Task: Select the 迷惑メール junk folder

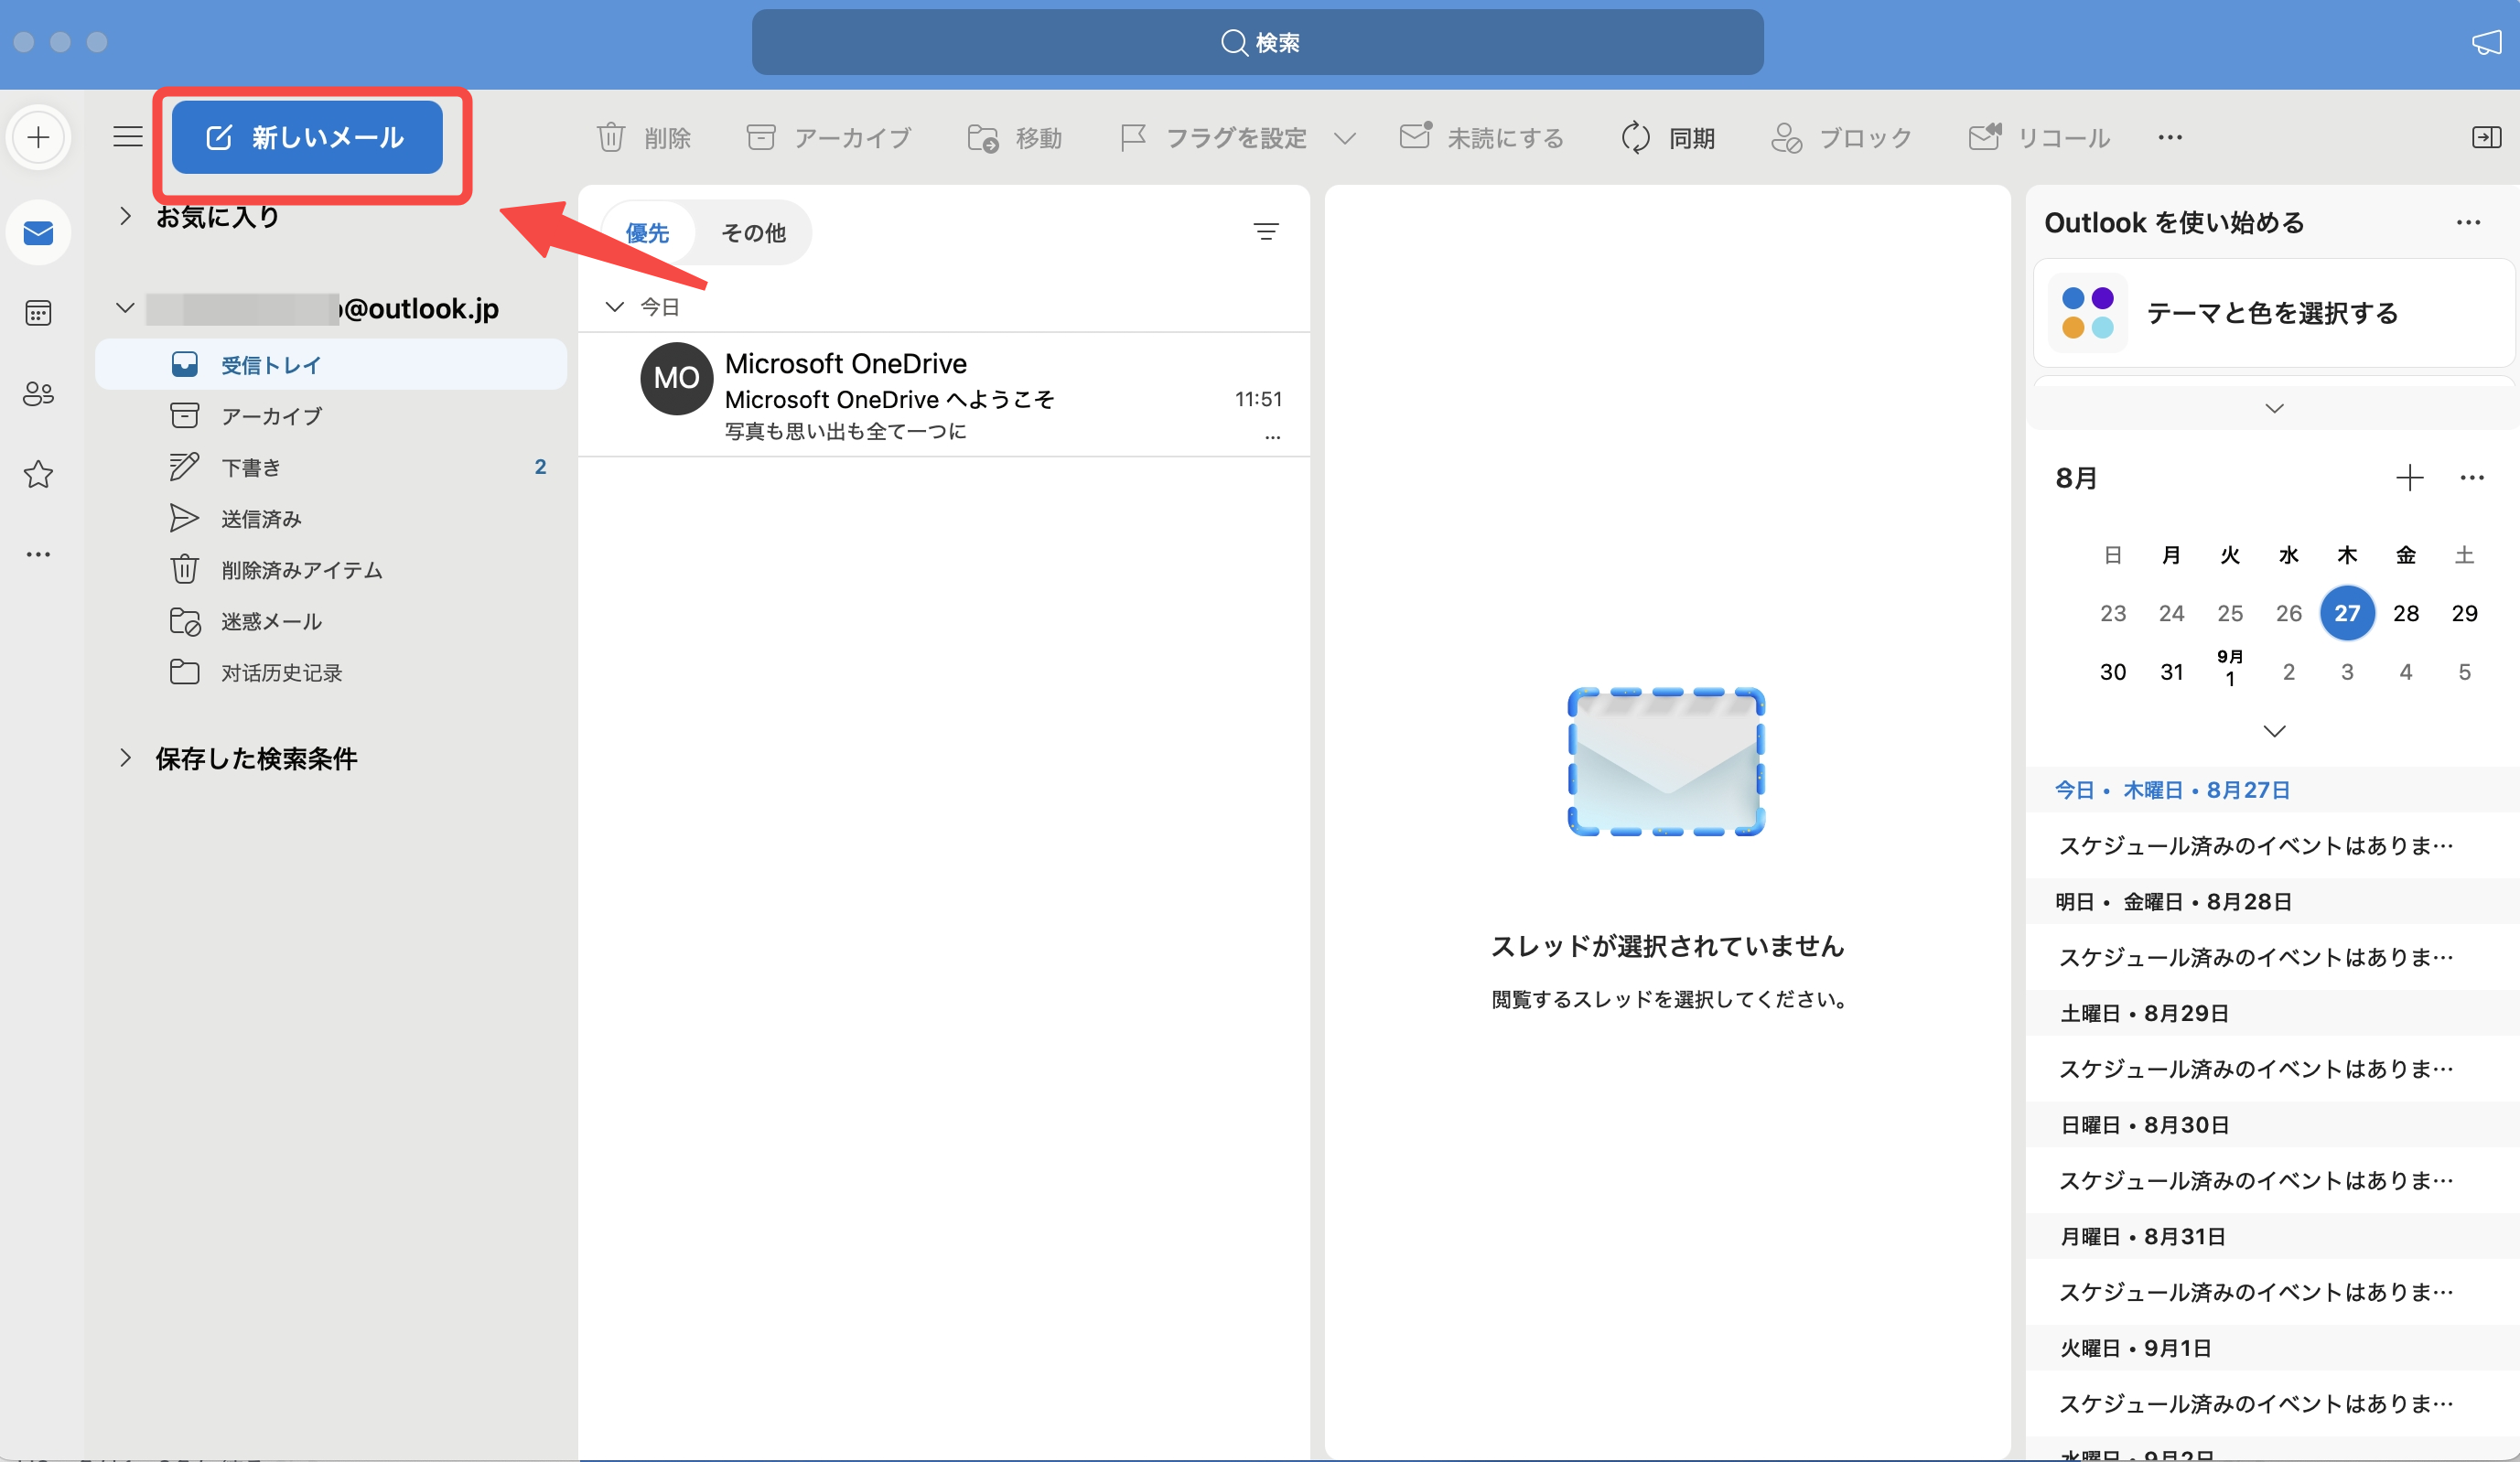Action: pos(331,621)
